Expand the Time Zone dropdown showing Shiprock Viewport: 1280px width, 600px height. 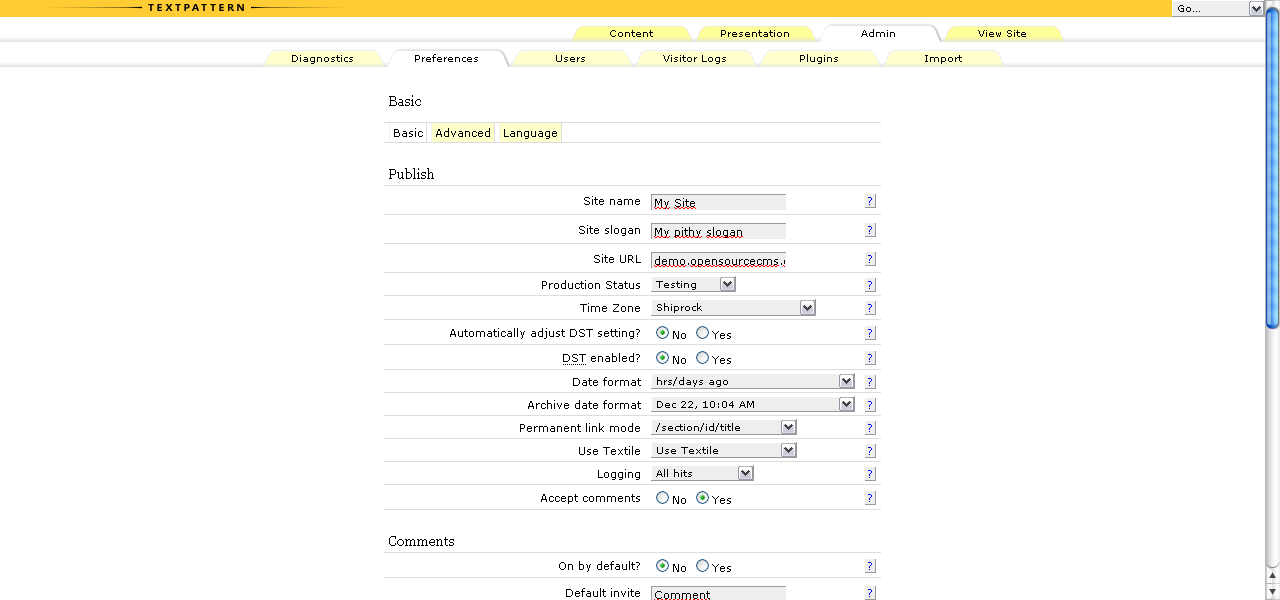click(734, 308)
